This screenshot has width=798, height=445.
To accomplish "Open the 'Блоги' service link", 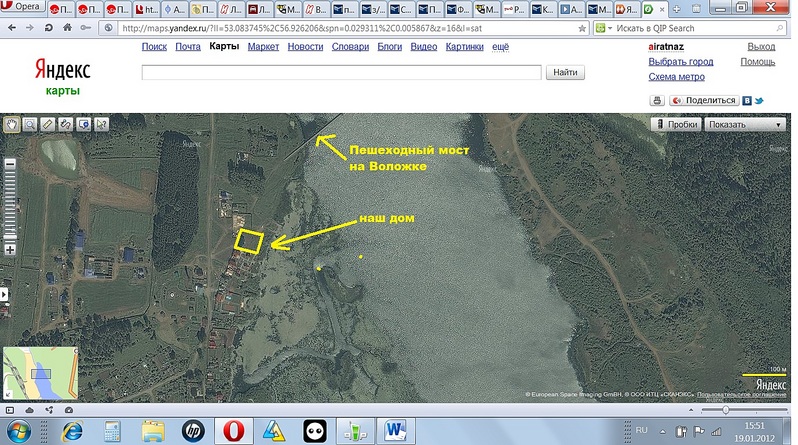I will (x=390, y=47).
